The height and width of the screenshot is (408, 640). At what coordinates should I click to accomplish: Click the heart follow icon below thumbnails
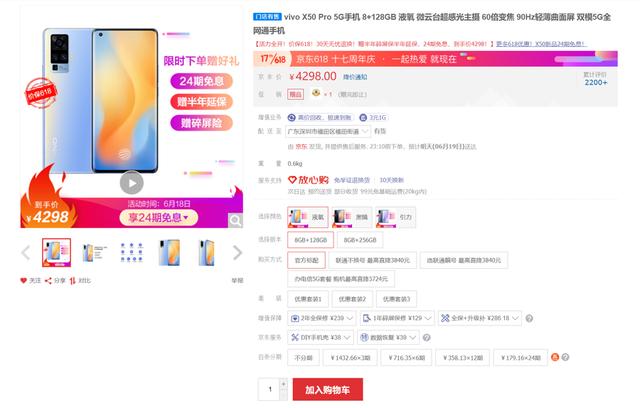(24, 281)
